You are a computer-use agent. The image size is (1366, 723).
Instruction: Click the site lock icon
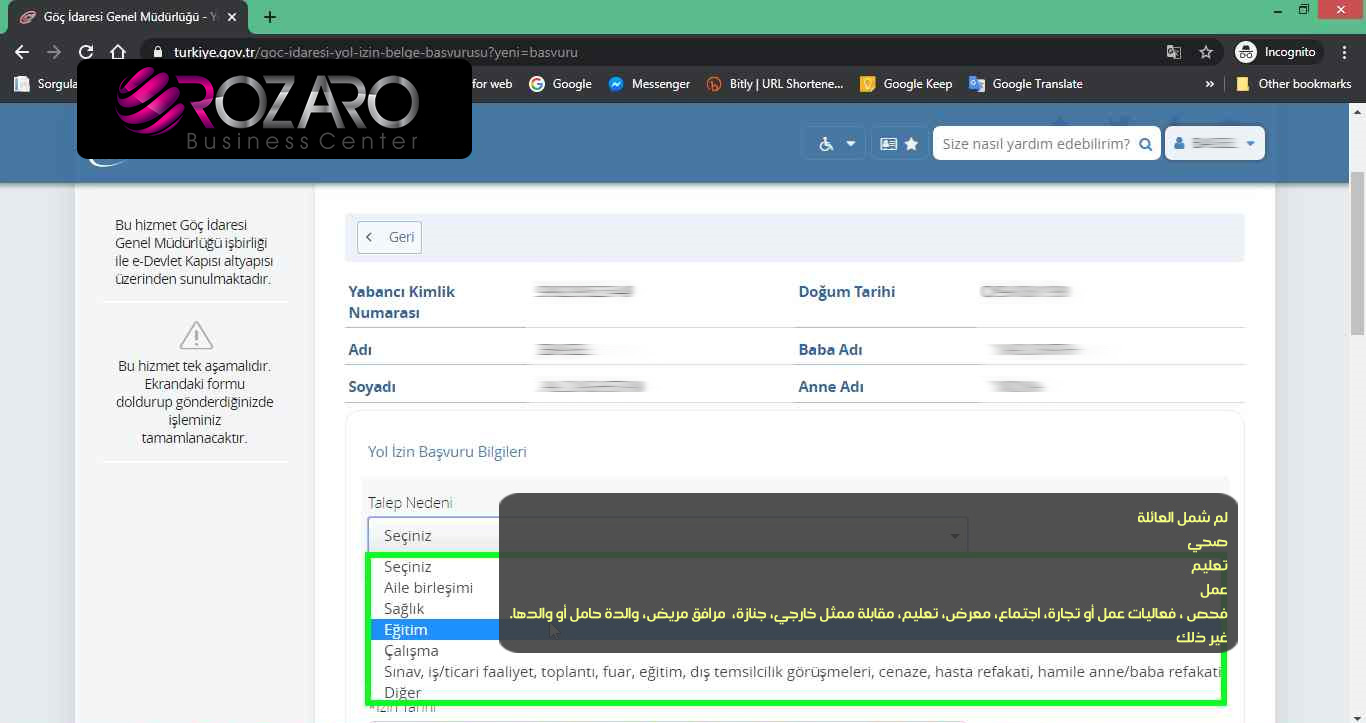[x=157, y=52]
